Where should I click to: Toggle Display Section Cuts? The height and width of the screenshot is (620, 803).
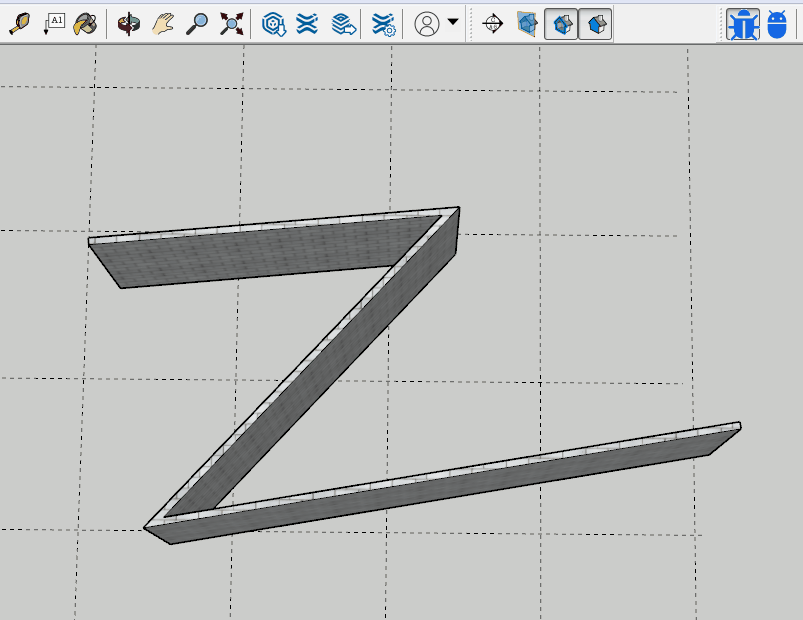click(x=562, y=24)
